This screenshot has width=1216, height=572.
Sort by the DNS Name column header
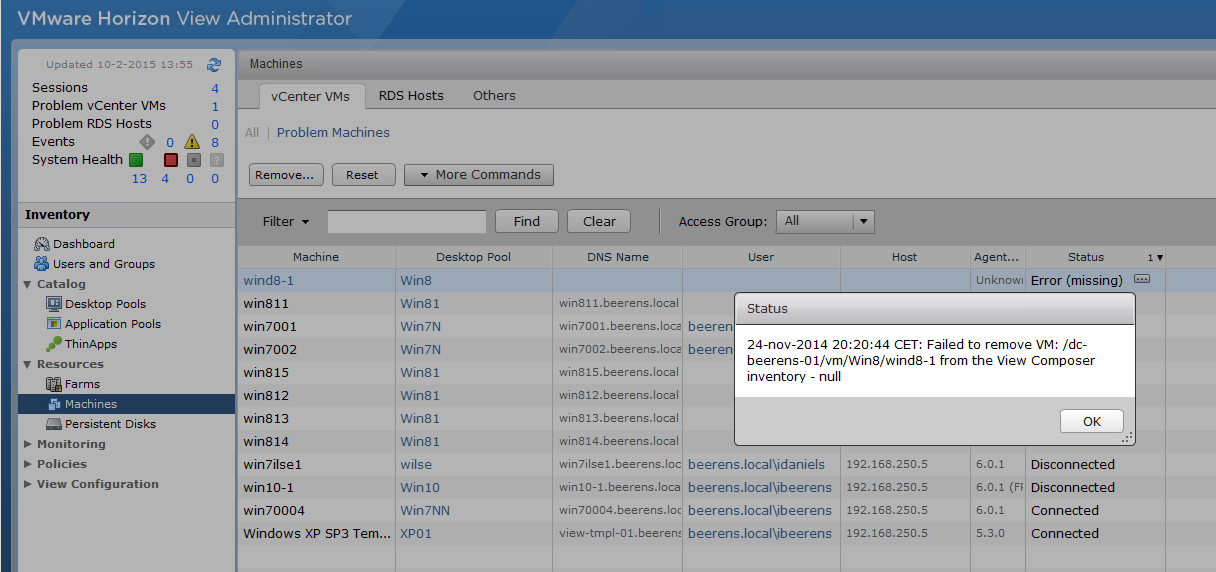pyautogui.click(x=618, y=257)
